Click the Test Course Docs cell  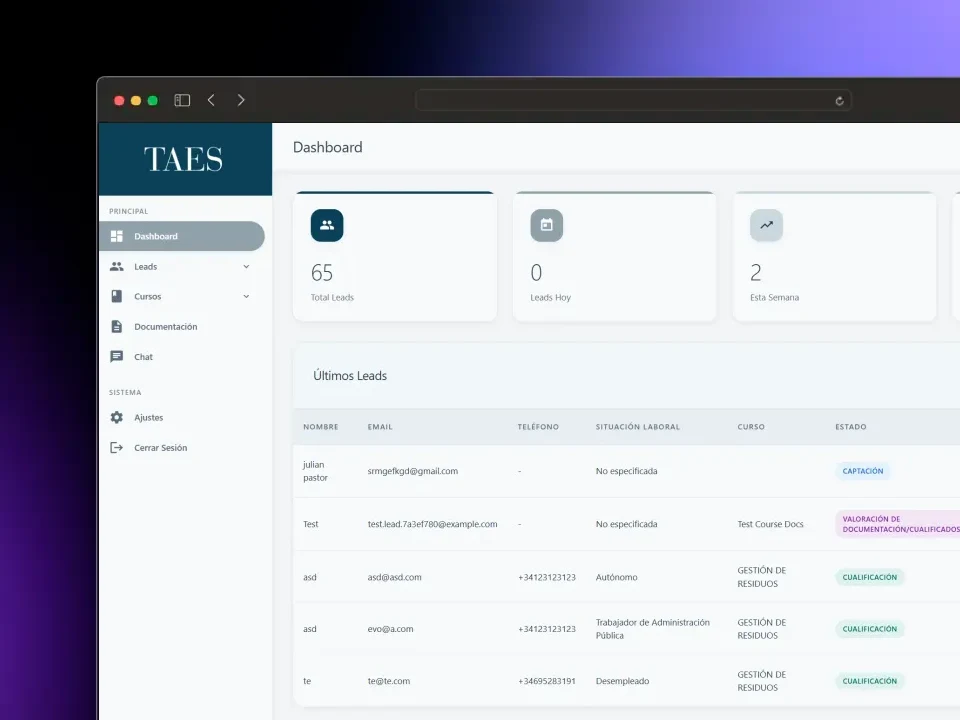pyautogui.click(x=770, y=524)
